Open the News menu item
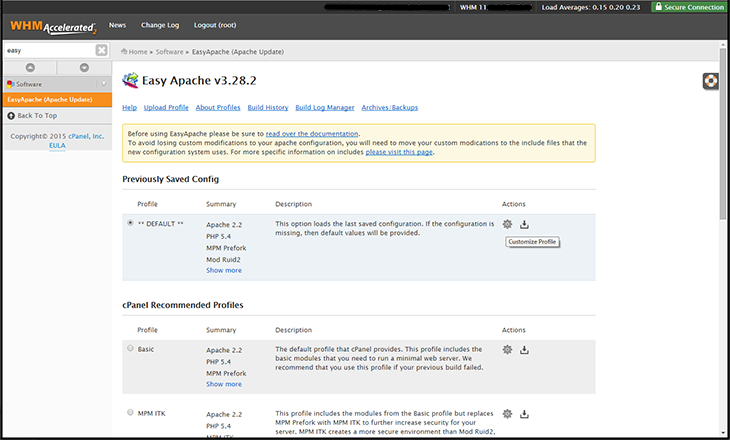Viewport: 730px width, 440px height. click(117, 25)
